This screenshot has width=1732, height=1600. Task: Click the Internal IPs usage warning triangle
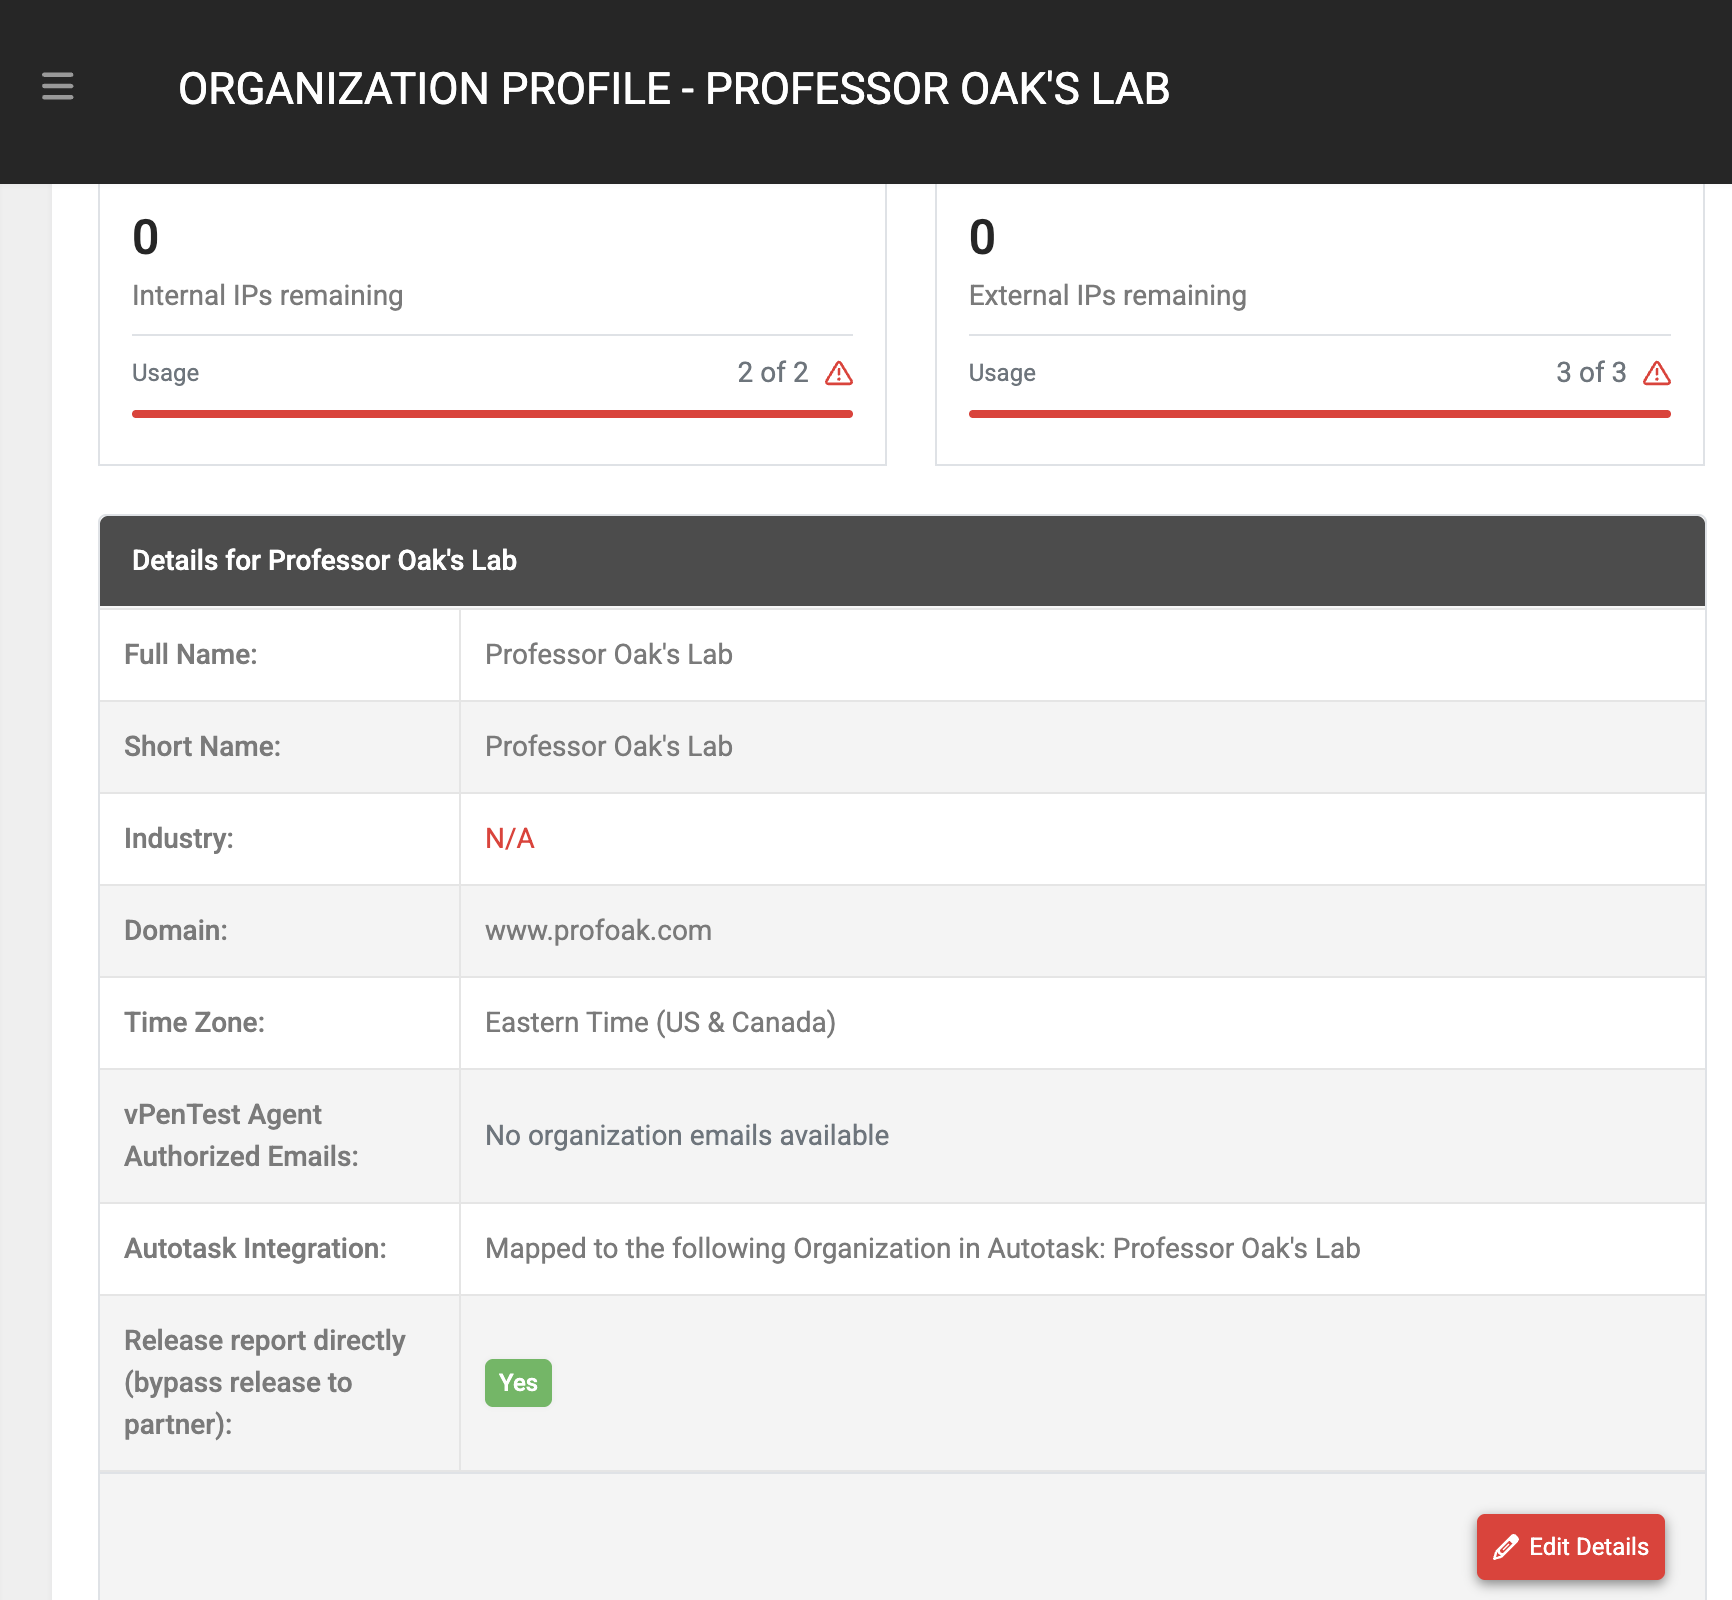(839, 373)
